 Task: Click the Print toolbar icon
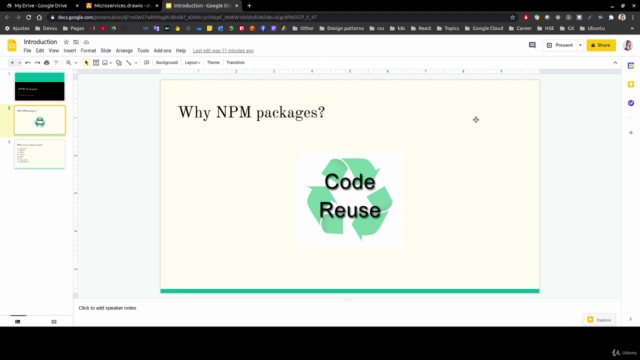pyautogui.click(x=47, y=63)
